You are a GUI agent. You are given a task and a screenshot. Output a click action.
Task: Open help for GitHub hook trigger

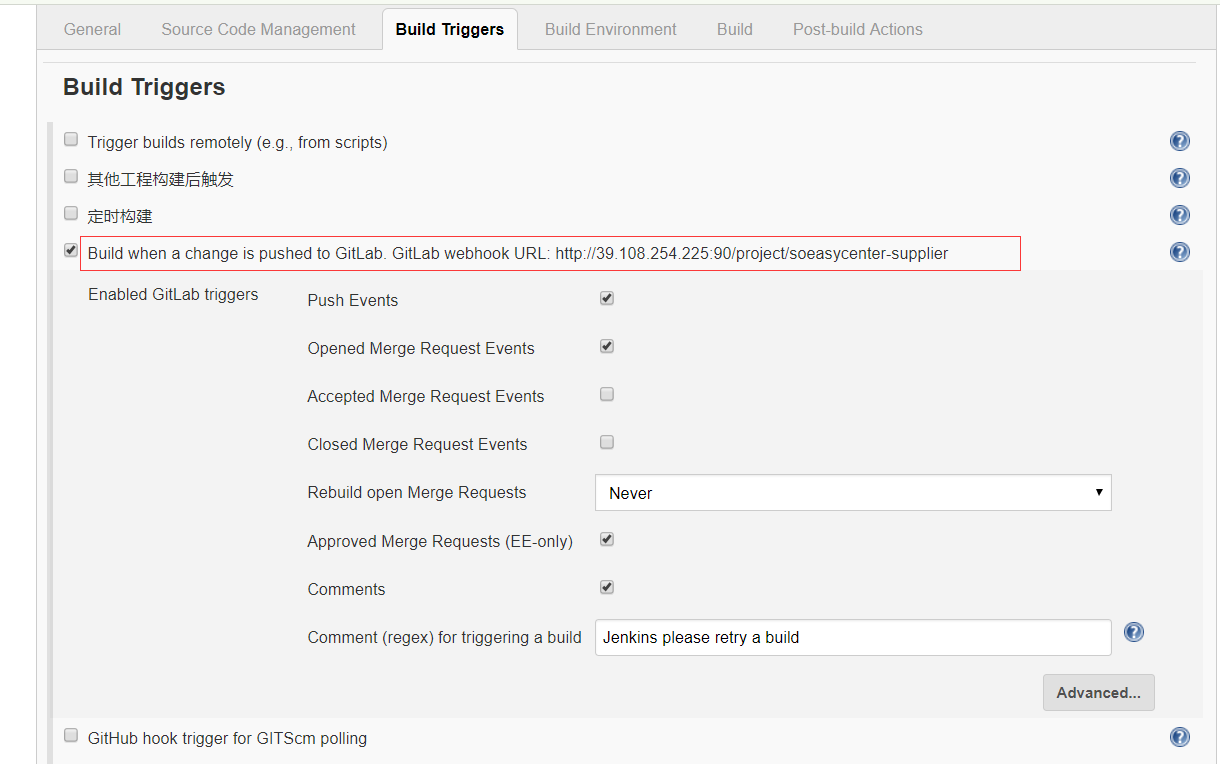pyautogui.click(x=1180, y=737)
